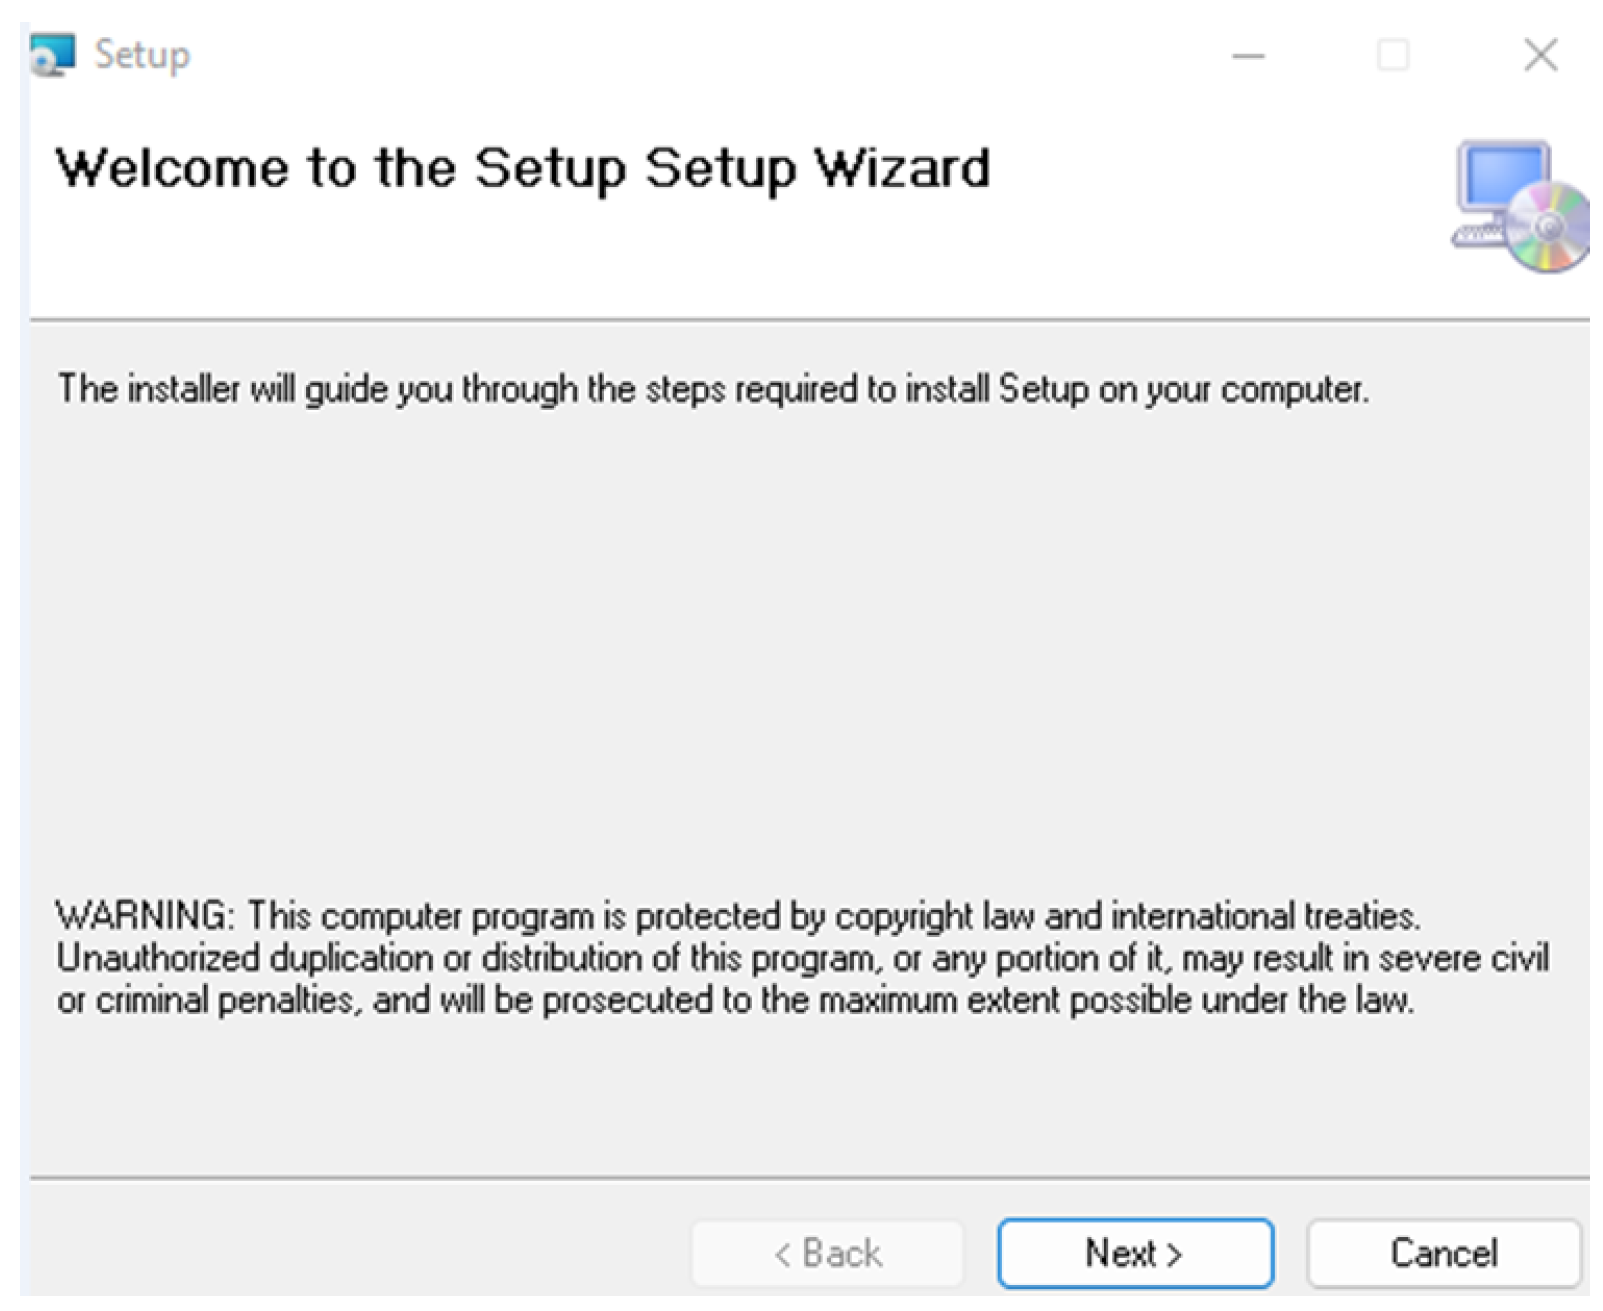This screenshot has width=1603, height=1311.
Task: Click the "Welcome to the Setup Setup Wizard" heading
Action: tap(522, 168)
